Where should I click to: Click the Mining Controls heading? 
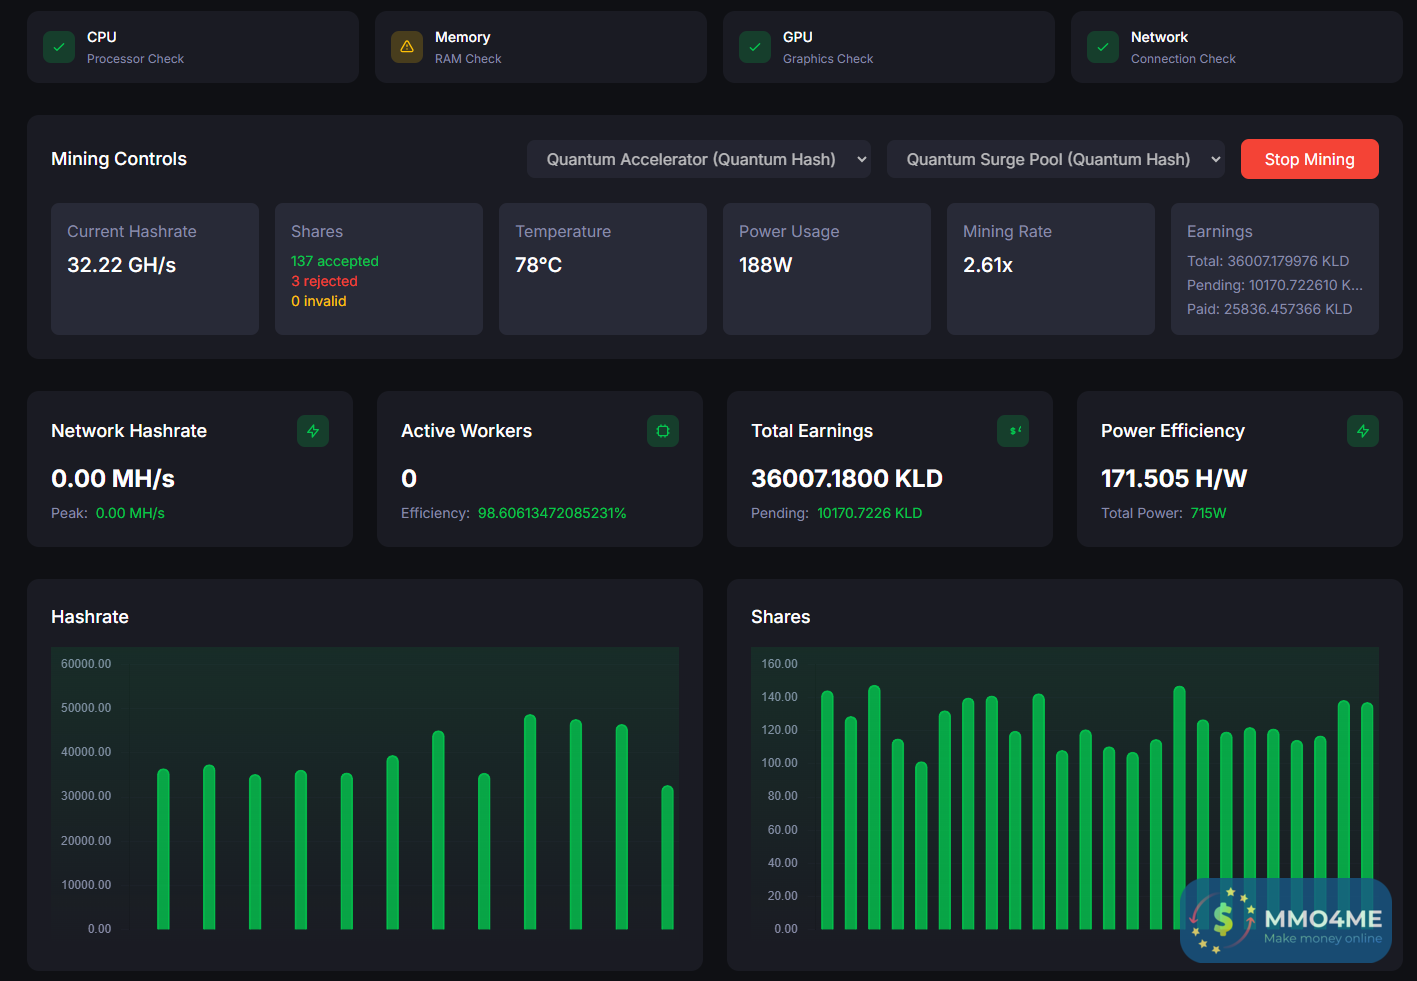119,159
